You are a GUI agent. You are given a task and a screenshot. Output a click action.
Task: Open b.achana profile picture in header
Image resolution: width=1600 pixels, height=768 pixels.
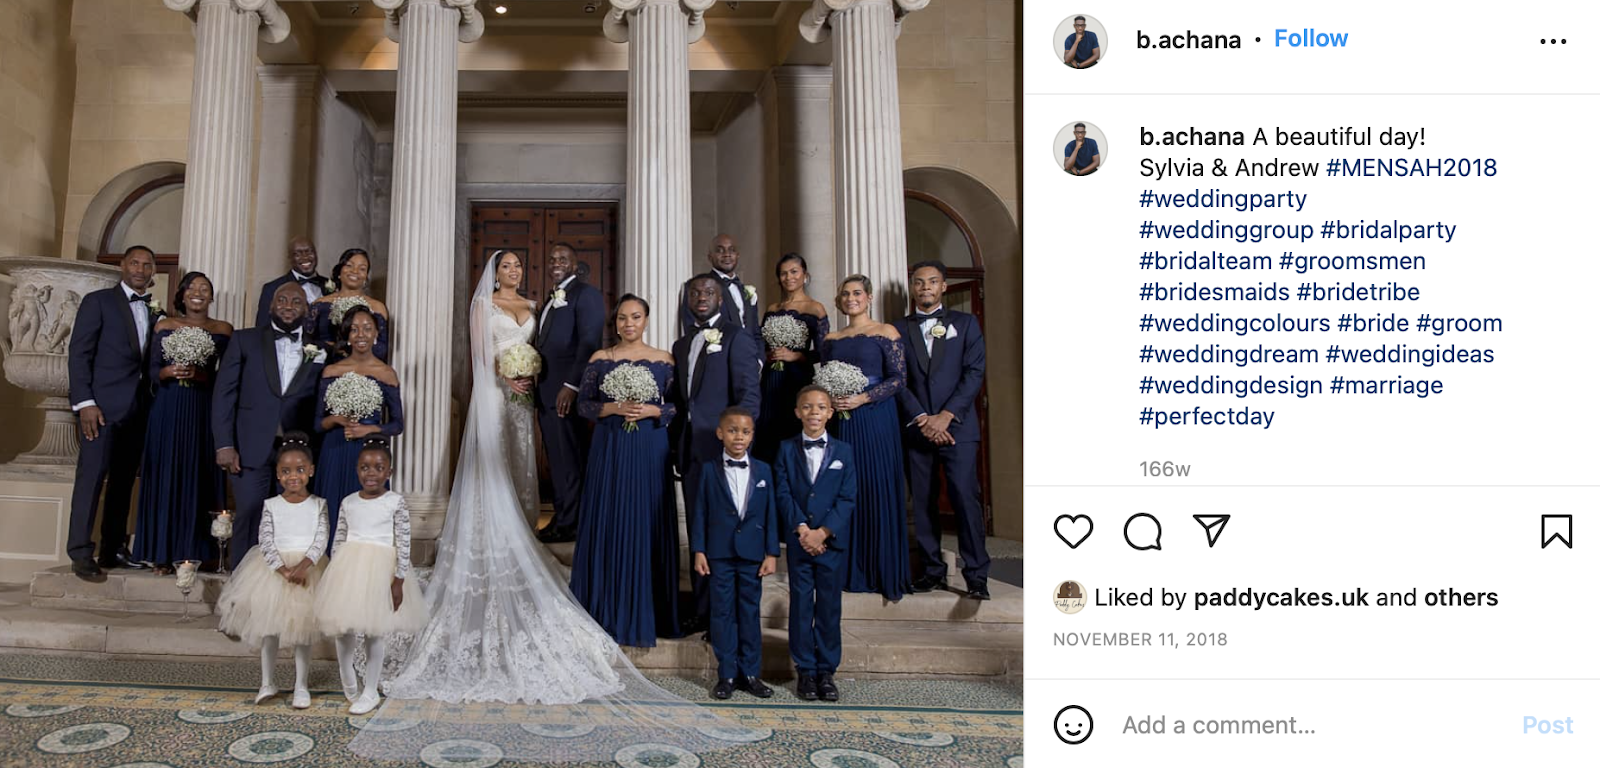pyautogui.click(x=1080, y=41)
